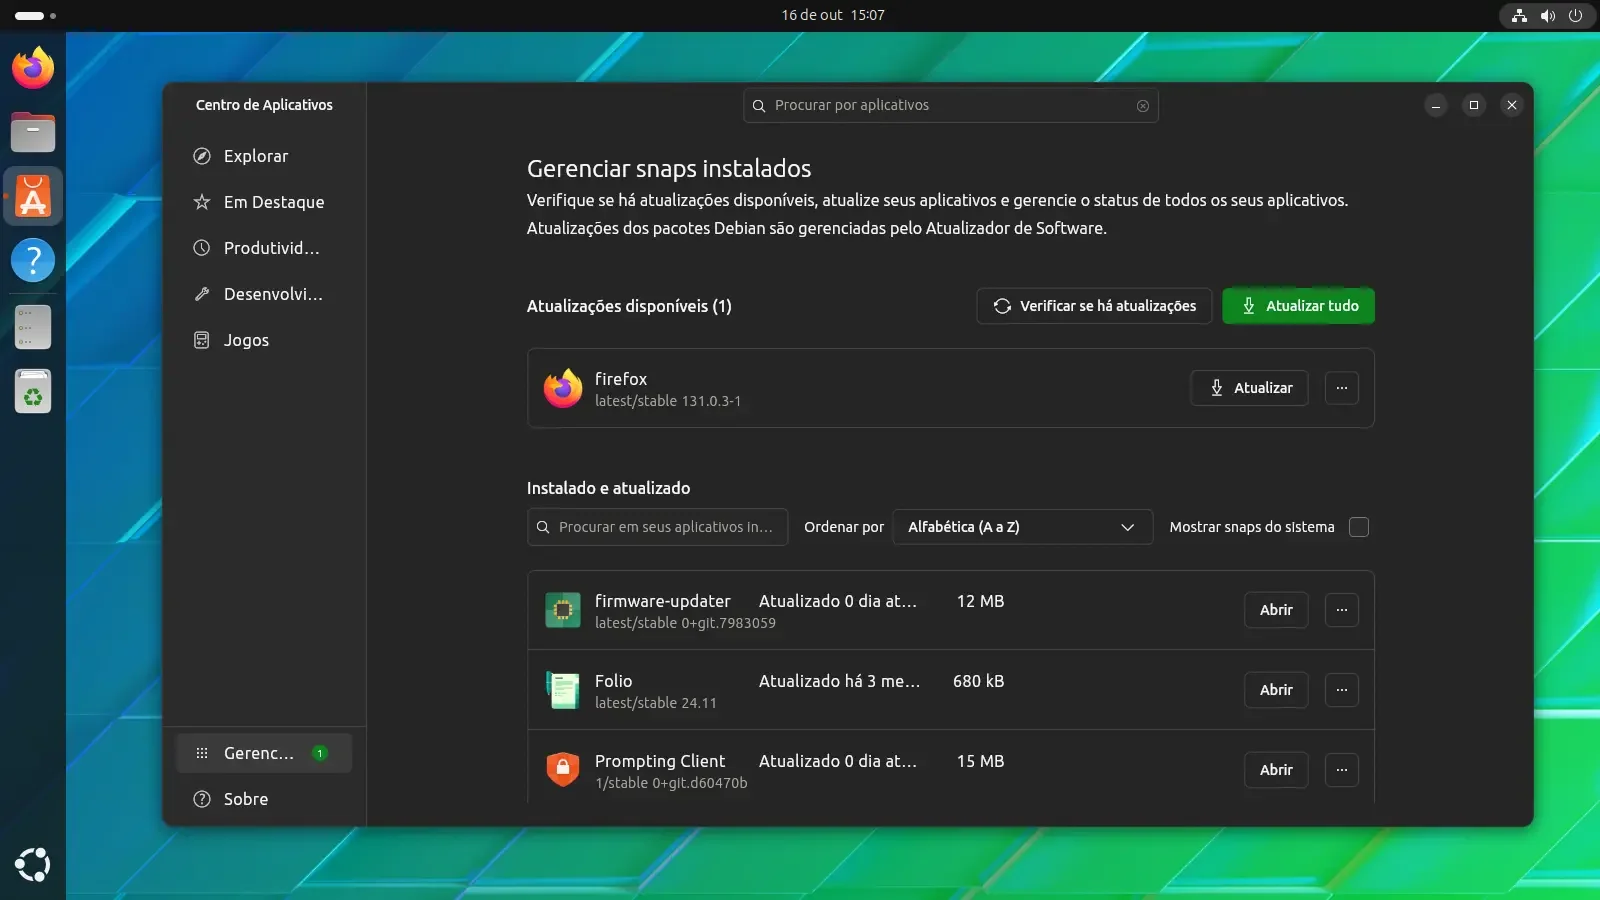Open the Trash icon in the dock

[33, 391]
